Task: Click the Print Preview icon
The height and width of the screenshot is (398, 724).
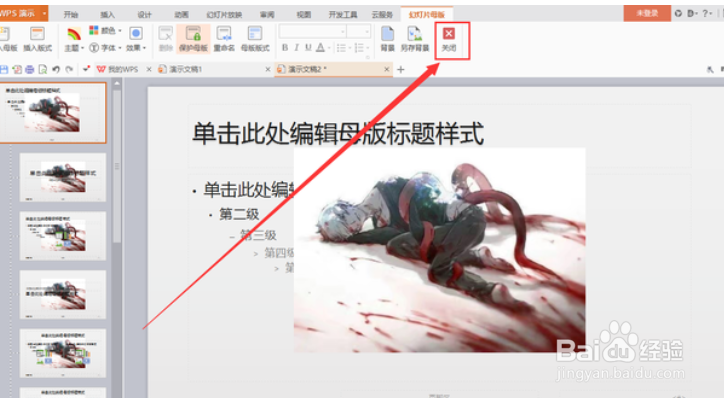Action: 42,69
